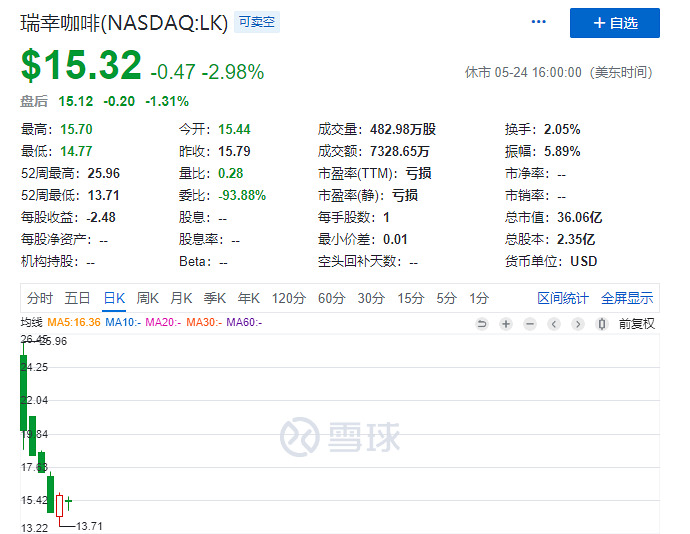Open the 区间统计 range statistics link
690x534 pixels.
(563, 298)
